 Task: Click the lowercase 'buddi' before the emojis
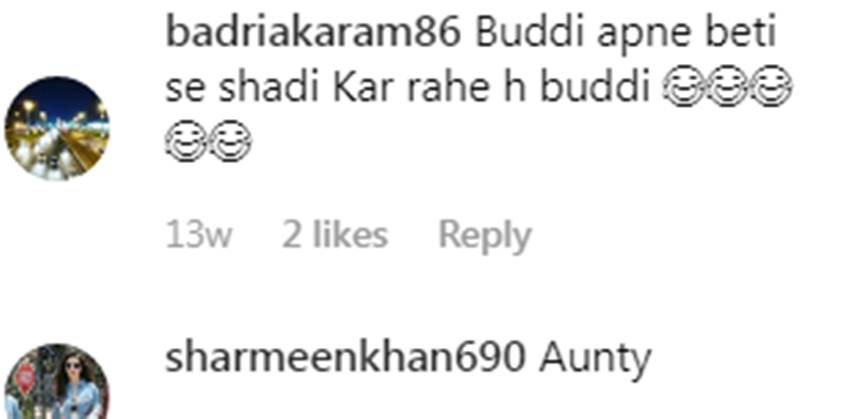[595, 87]
